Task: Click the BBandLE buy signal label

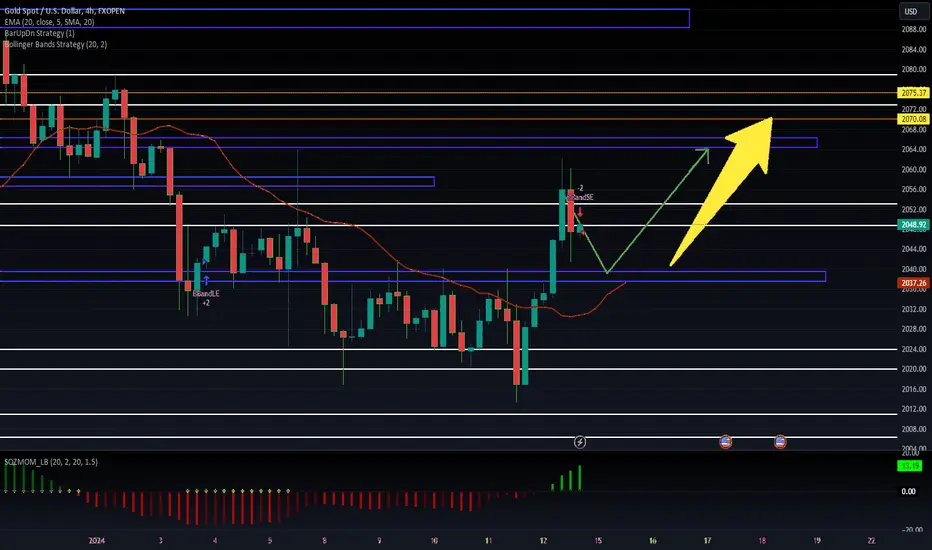Action: 206,294
